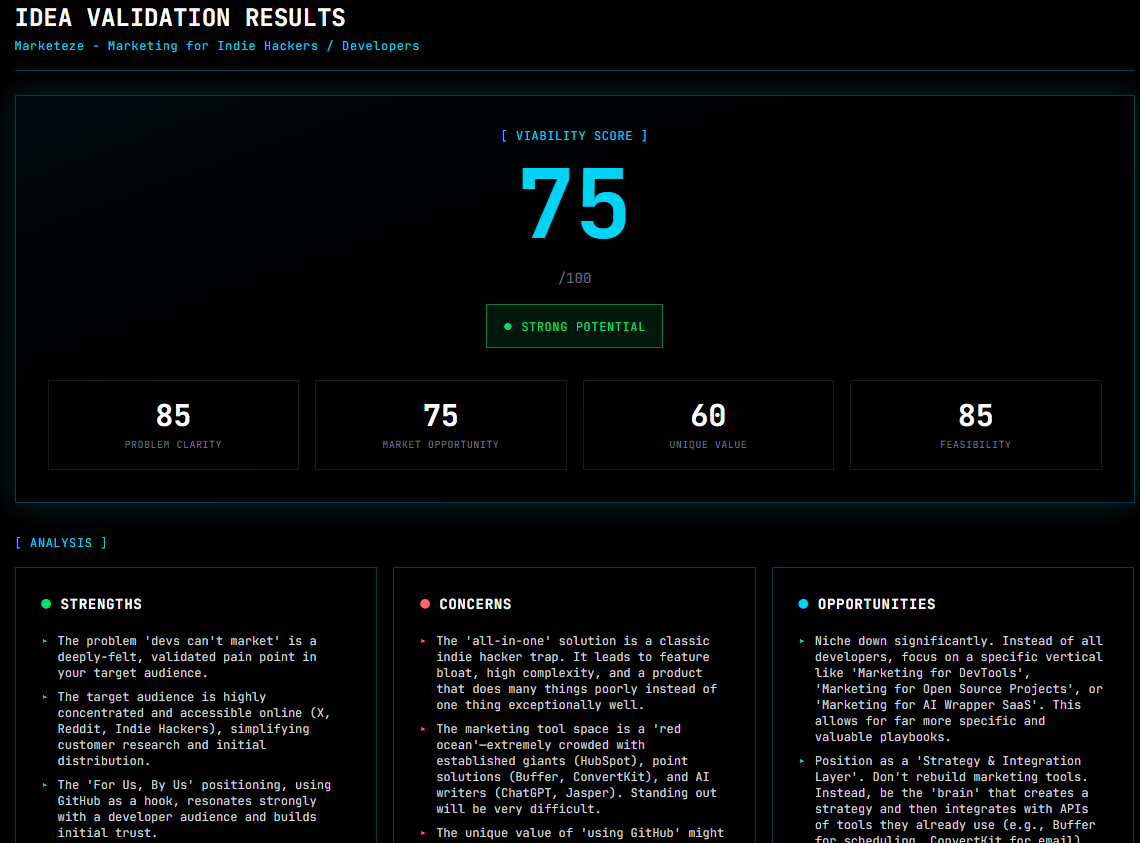Expand the Feasibility metric card

click(x=975, y=424)
